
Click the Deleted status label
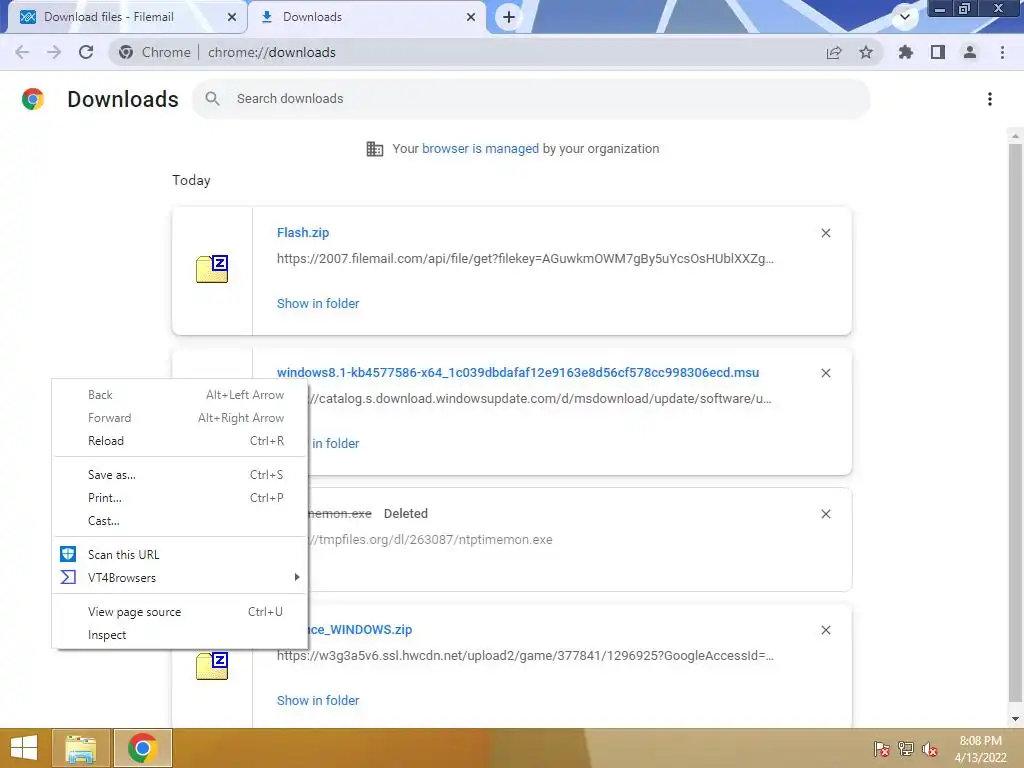406,514
